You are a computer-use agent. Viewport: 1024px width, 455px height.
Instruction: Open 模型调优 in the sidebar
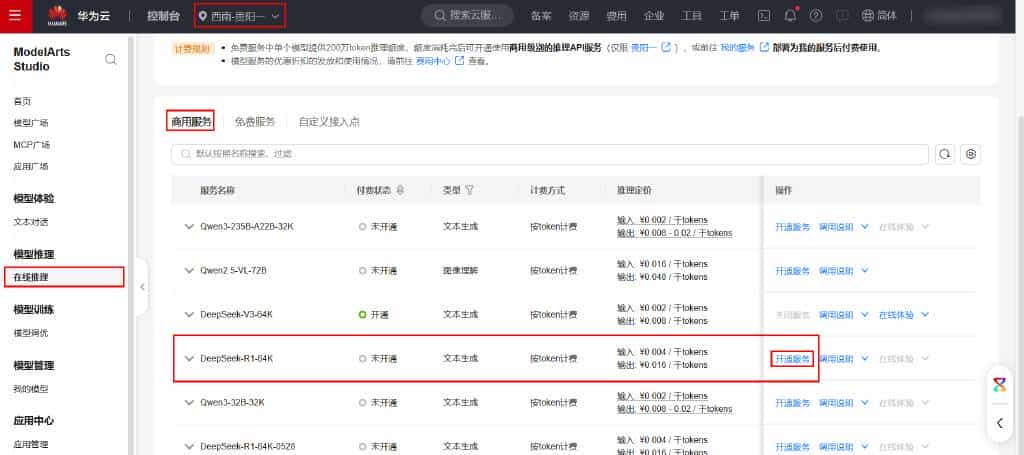coord(31,333)
